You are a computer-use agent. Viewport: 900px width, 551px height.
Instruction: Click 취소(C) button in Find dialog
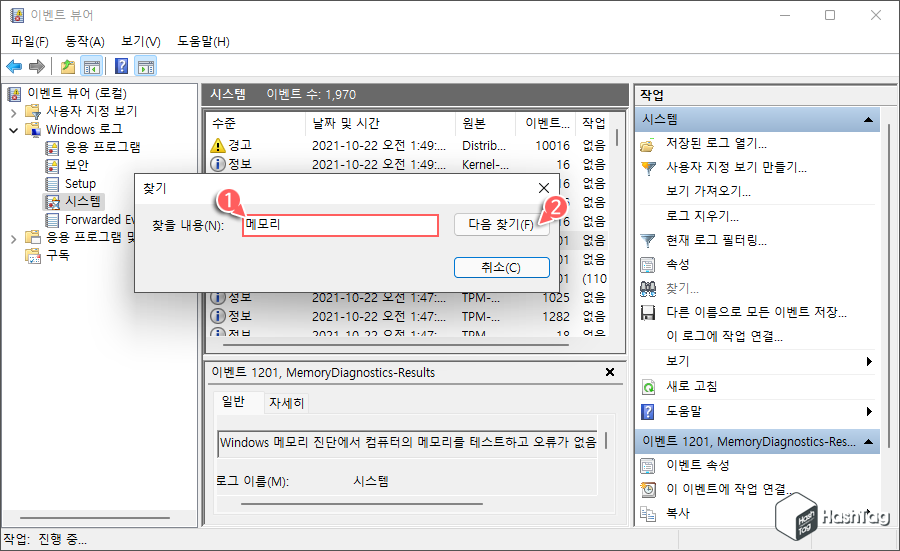[502, 267]
